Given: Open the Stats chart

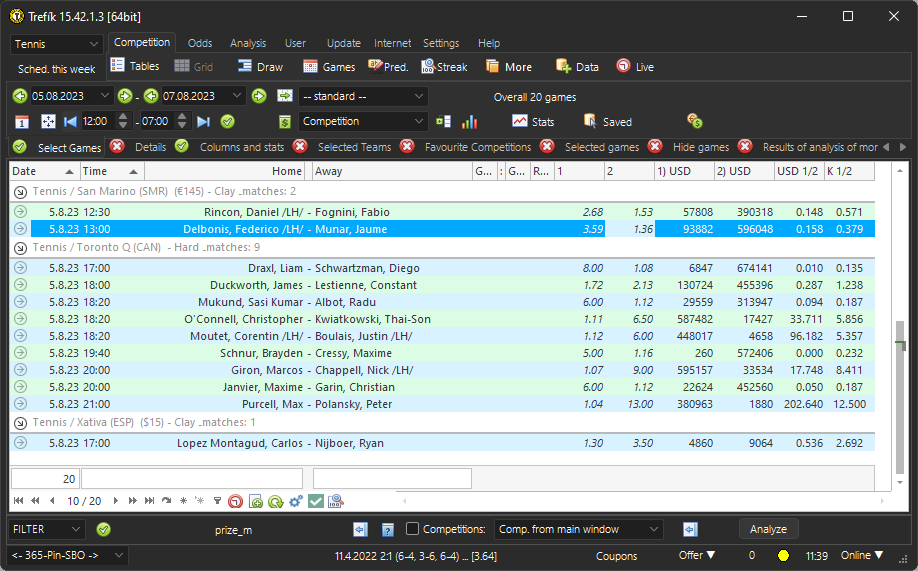Looking at the screenshot, I should pos(533,121).
